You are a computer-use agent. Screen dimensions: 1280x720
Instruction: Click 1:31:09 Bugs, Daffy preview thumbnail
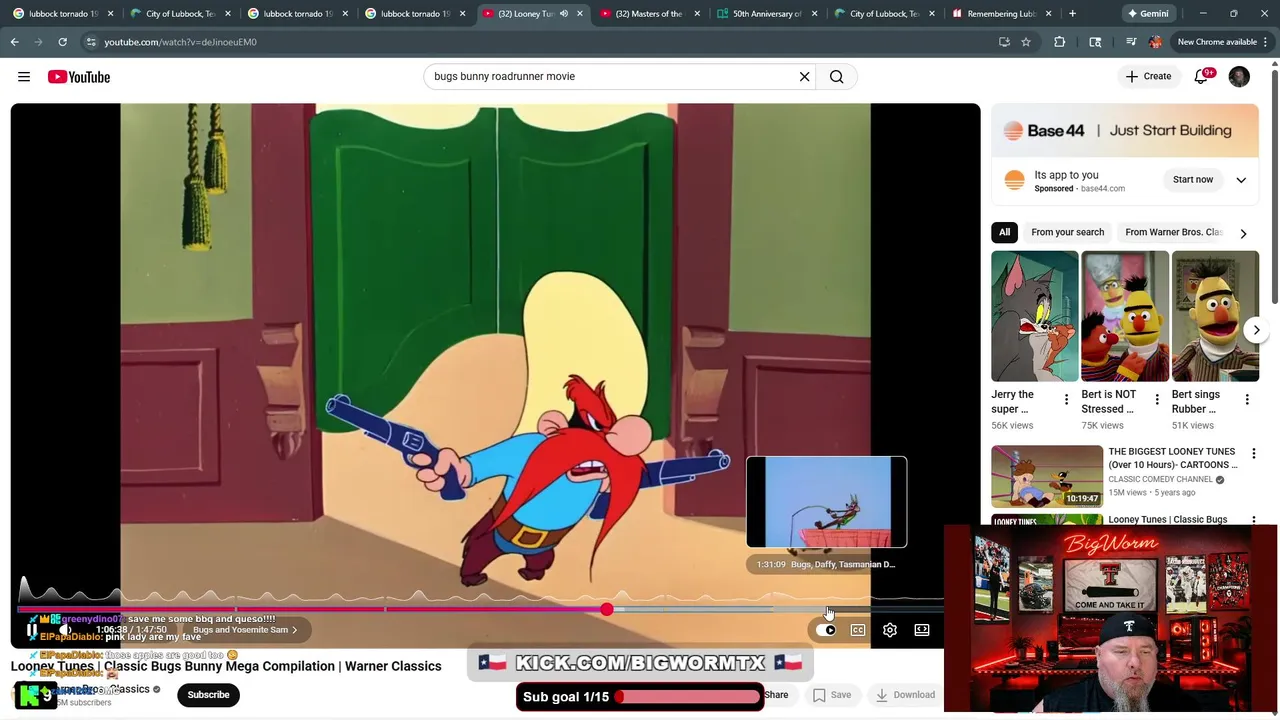827,502
